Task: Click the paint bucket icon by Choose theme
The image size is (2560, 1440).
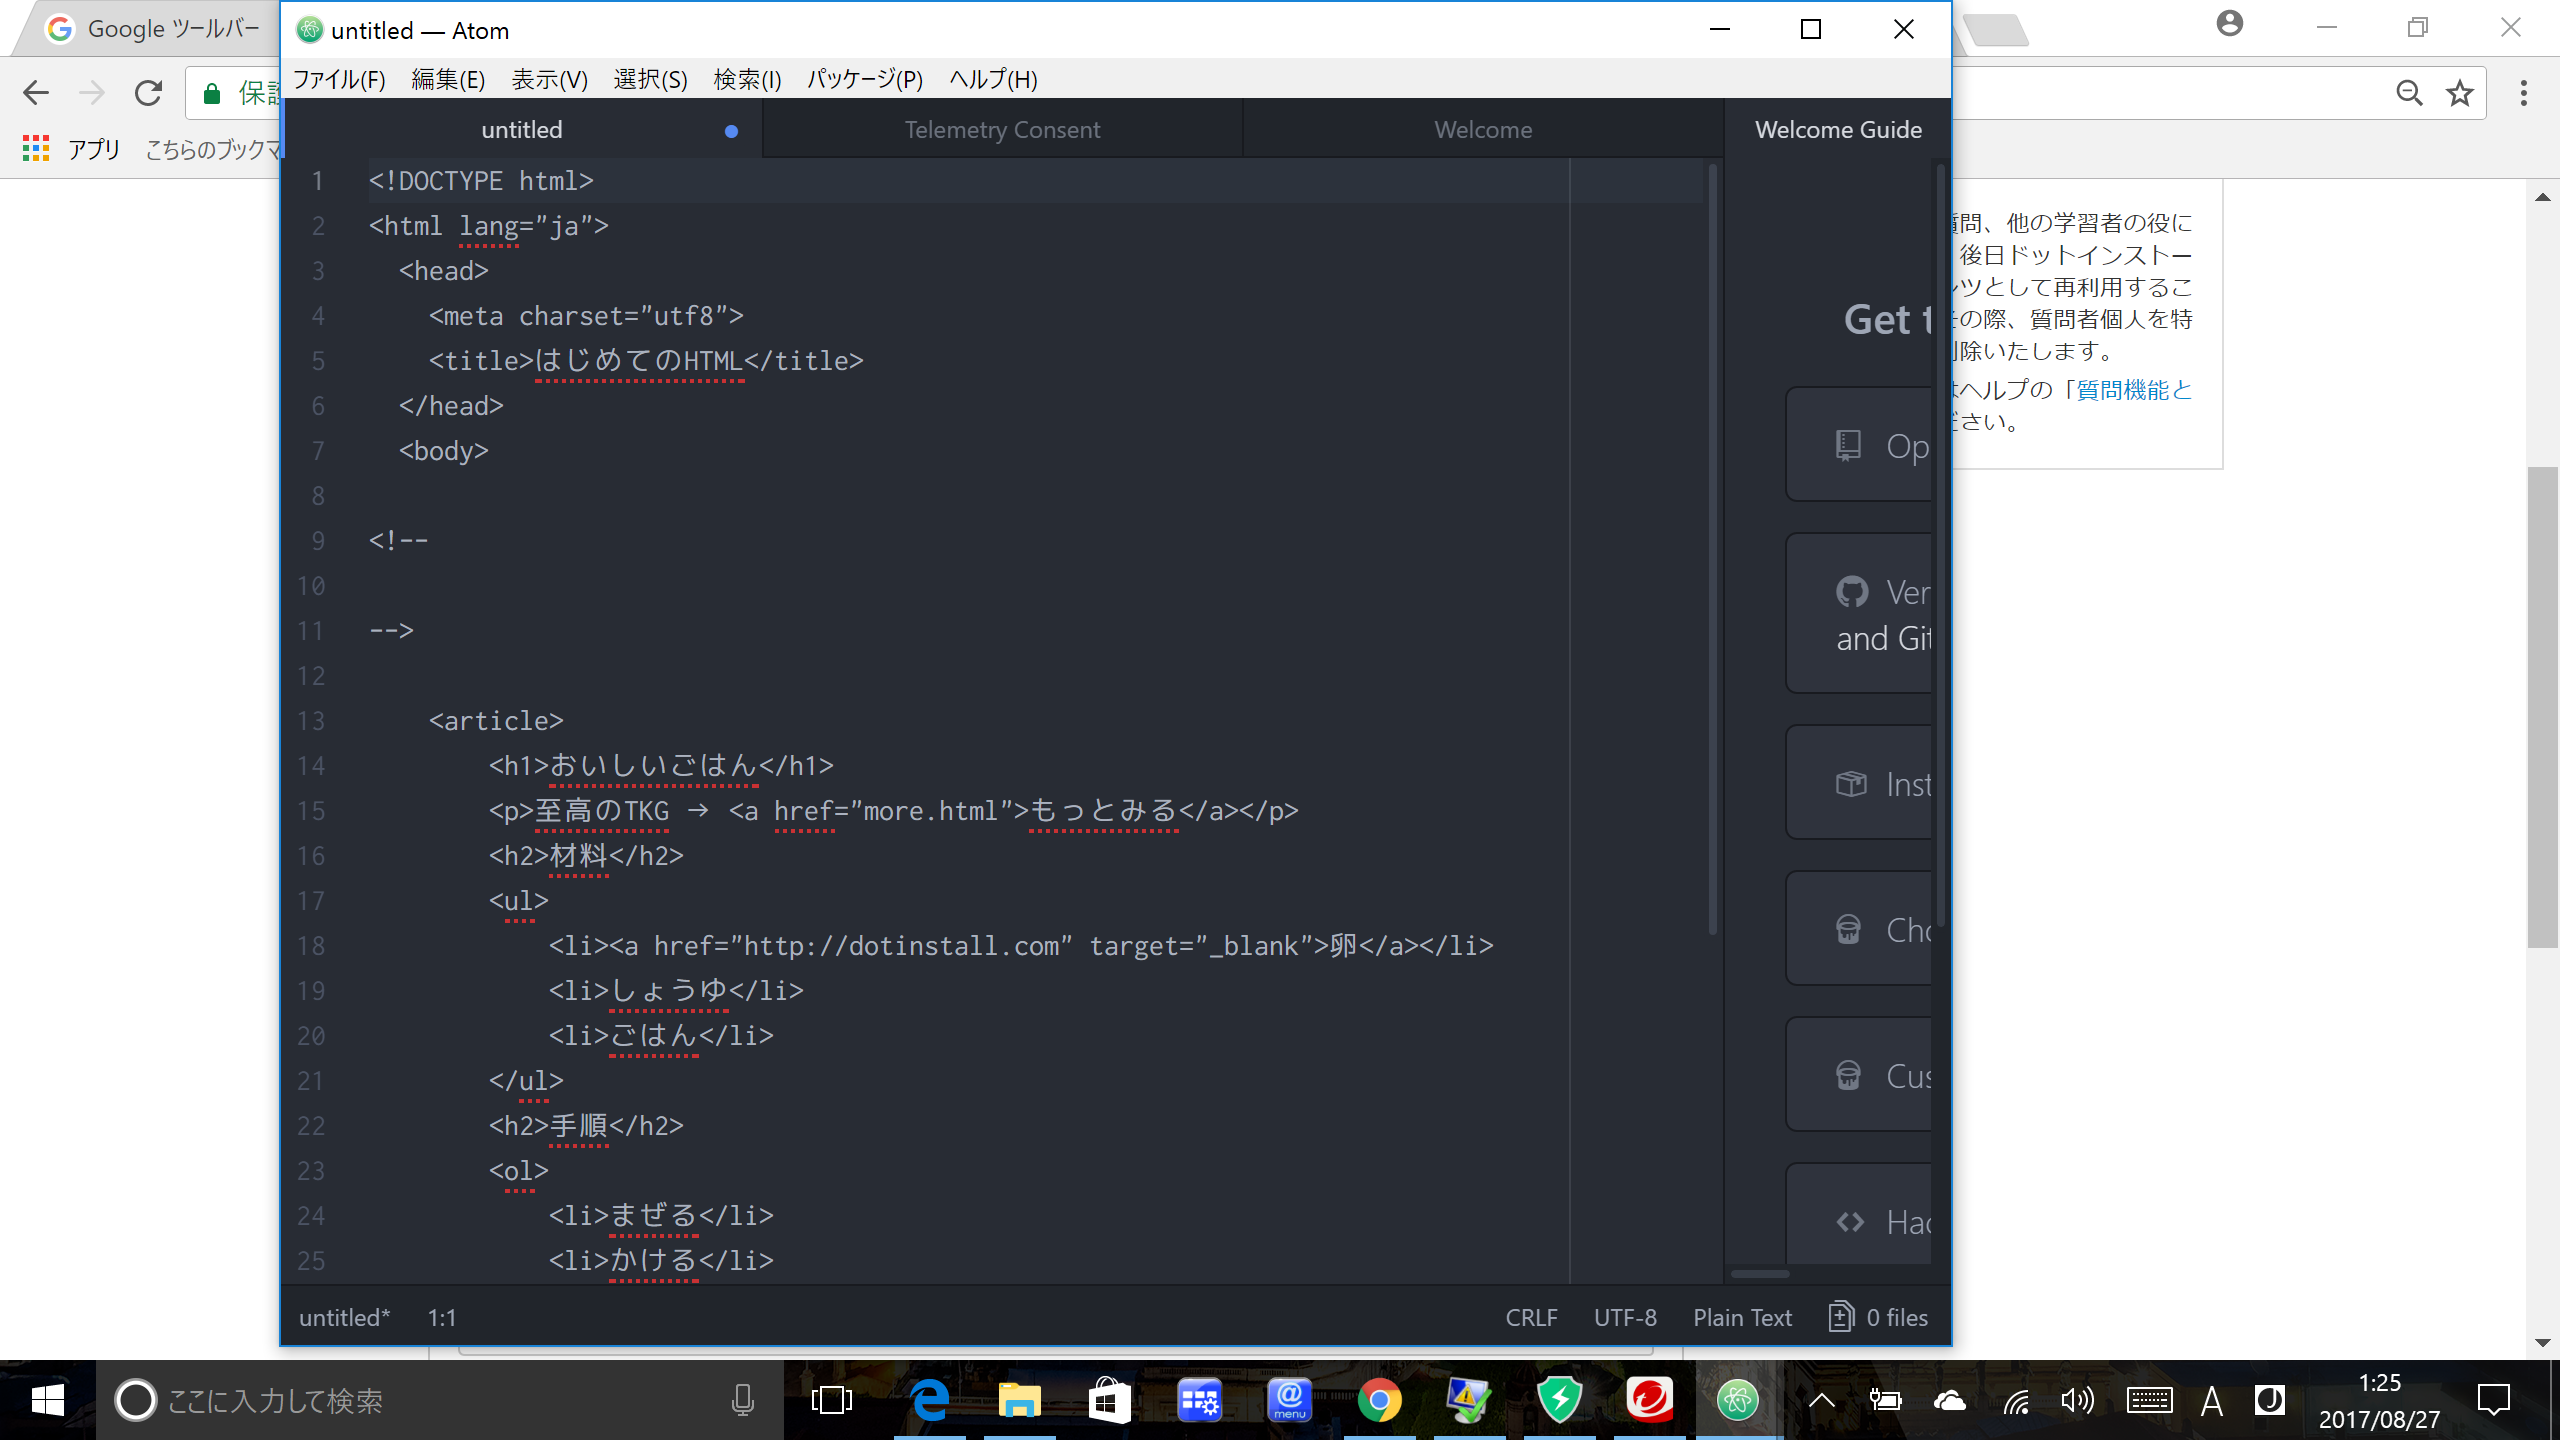Action: 1849,930
